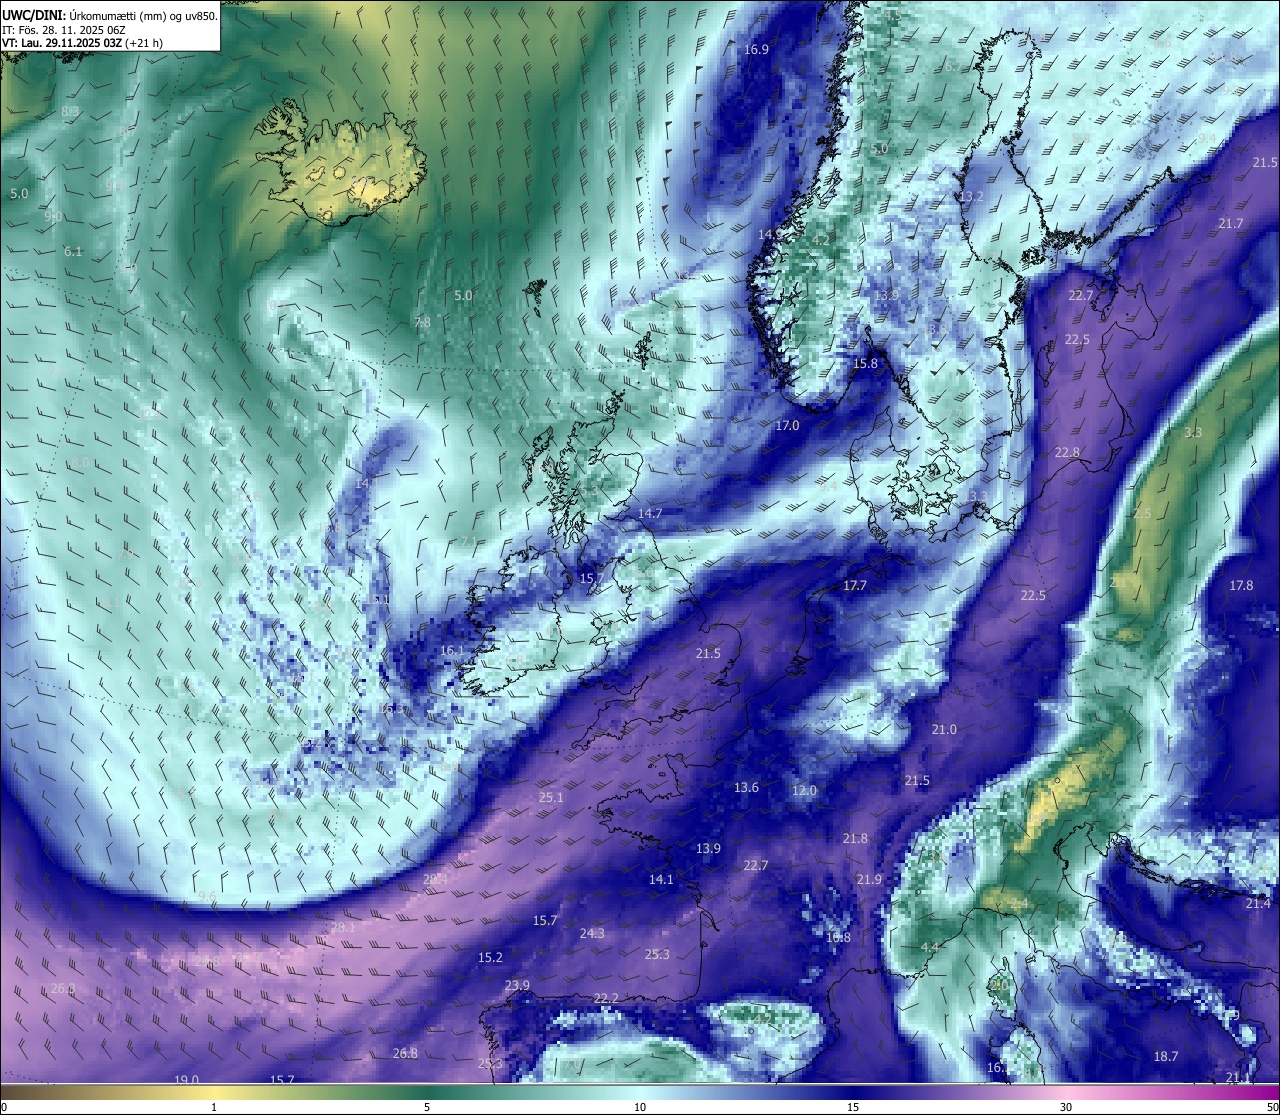
Task: Click the 50 label on the color scale
Action: click(x=1271, y=1107)
